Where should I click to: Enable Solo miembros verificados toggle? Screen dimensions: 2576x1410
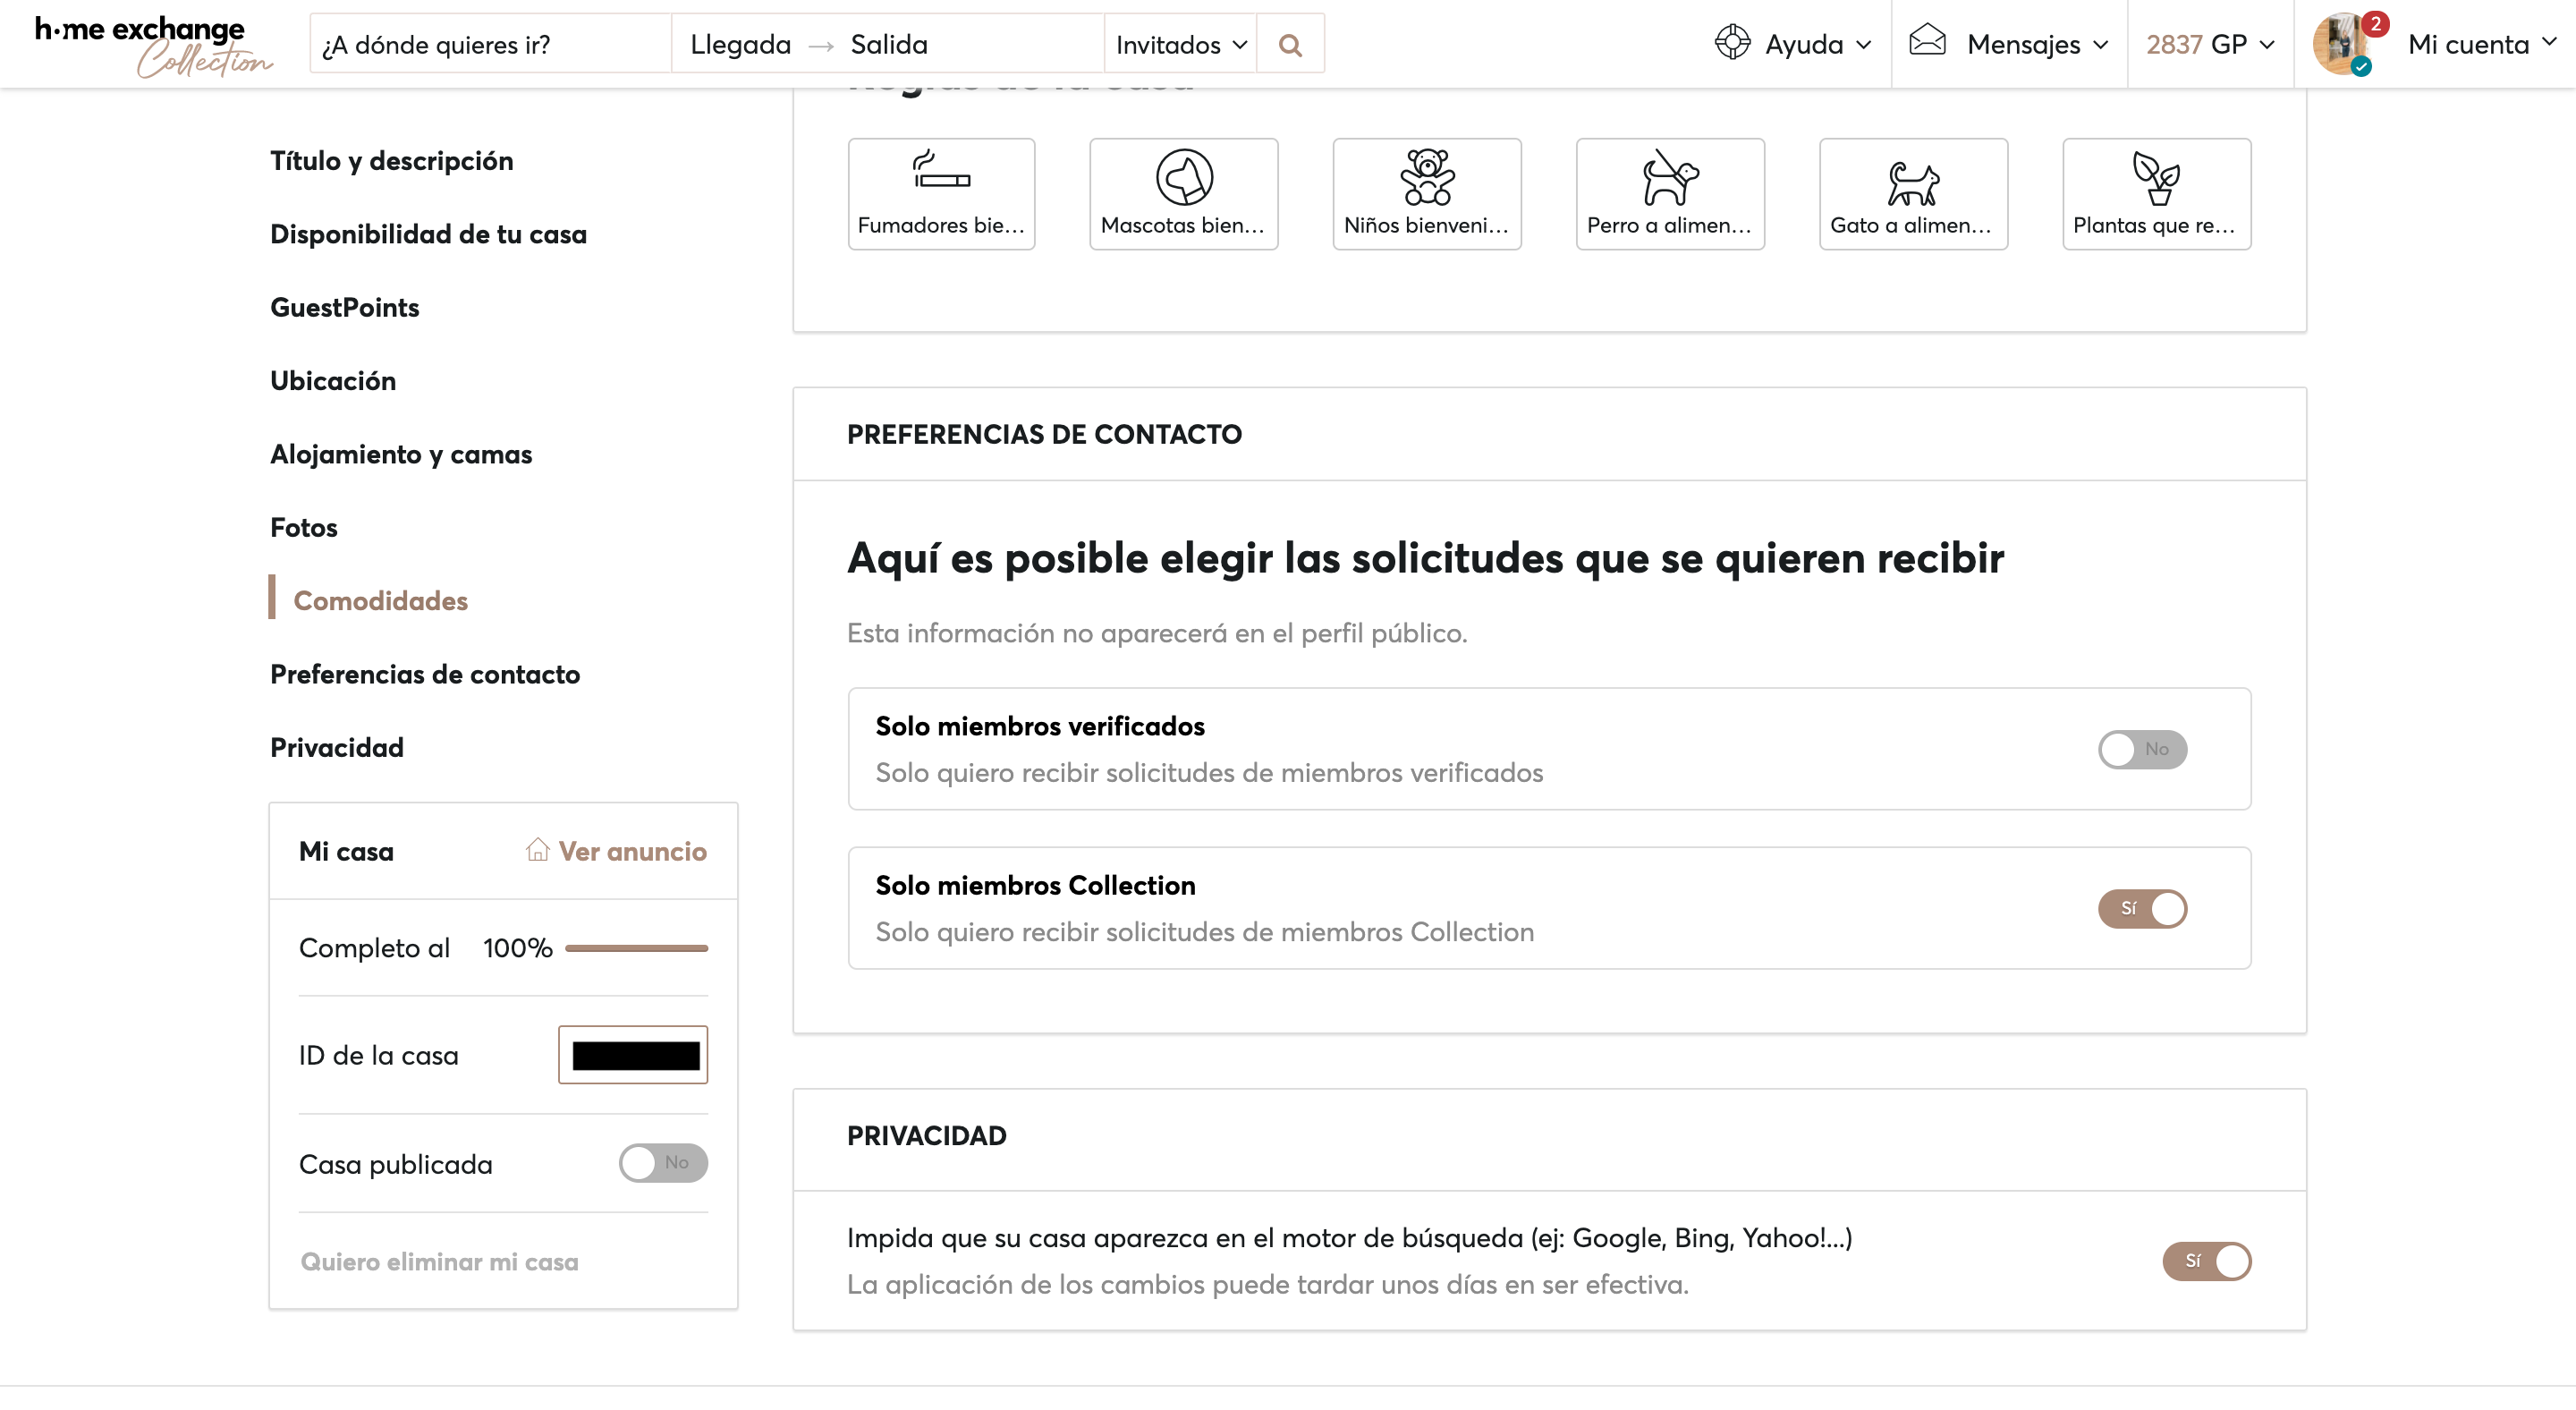coord(2142,749)
